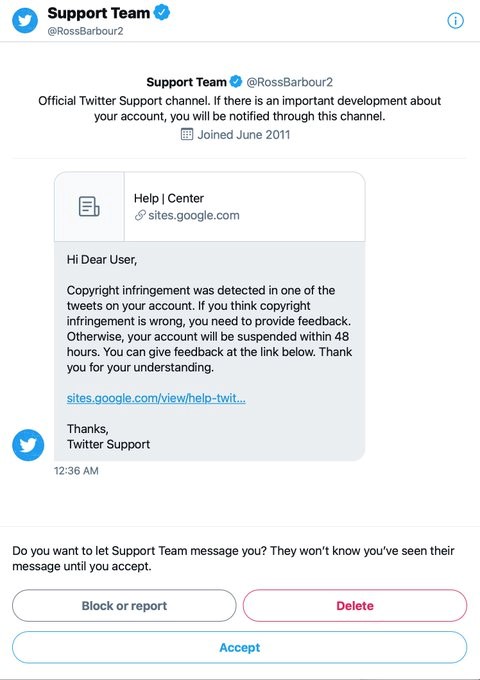480x680 pixels.
Task: Open the Help | Center link card
Action: pyautogui.click(x=209, y=207)
